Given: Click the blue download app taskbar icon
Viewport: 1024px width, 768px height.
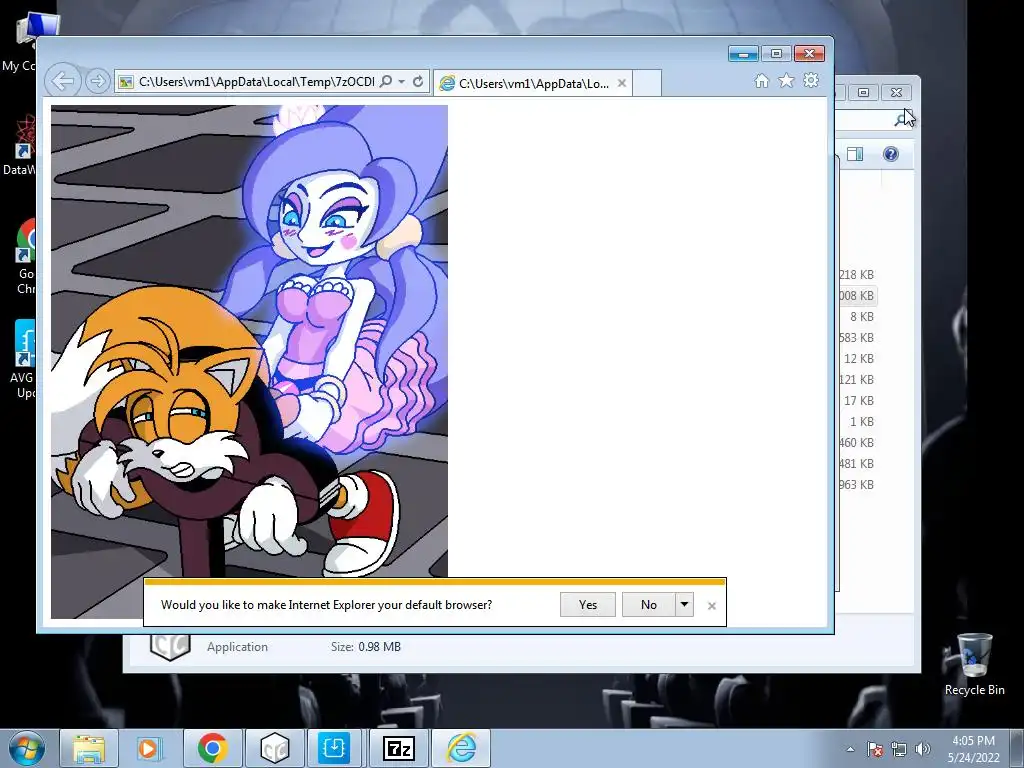Looking at the screenshot, I should (334, 748).
